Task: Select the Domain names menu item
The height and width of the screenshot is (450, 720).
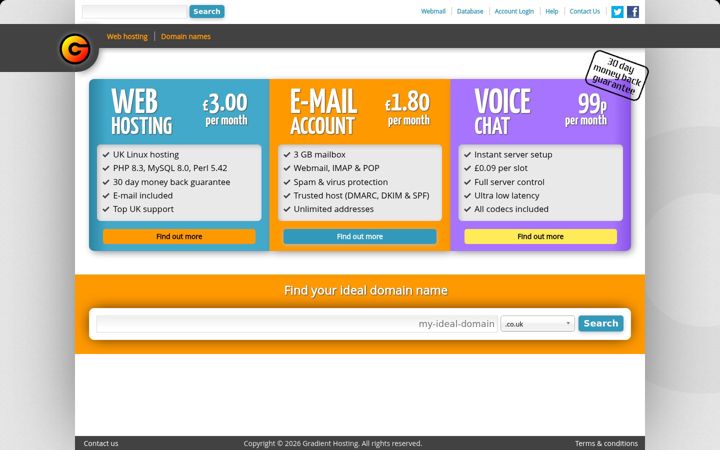Action: (186, 36)
